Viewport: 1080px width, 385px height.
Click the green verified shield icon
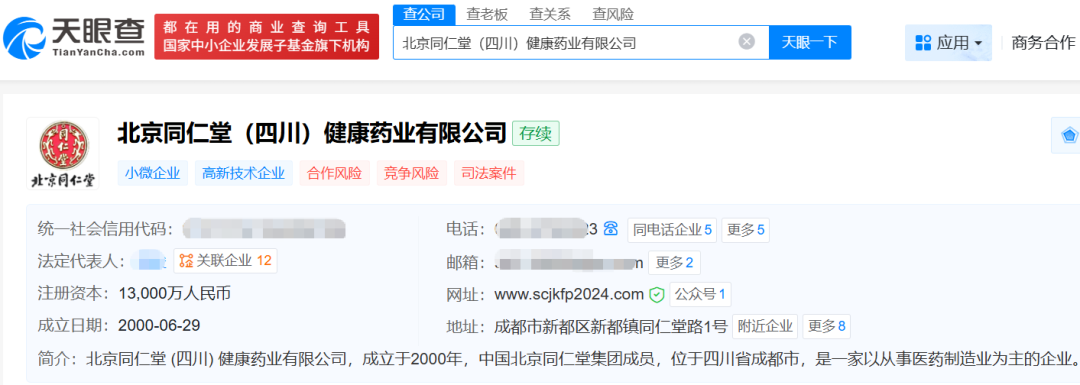click(656, 295)
